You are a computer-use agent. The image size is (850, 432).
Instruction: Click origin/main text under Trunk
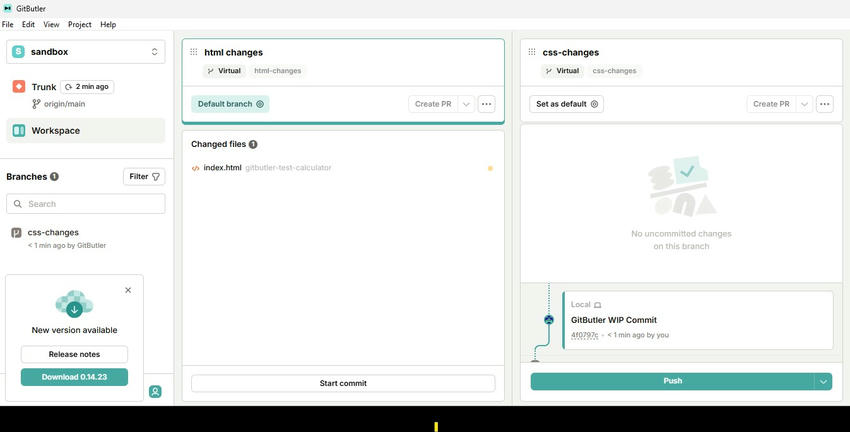pos(65,104)
